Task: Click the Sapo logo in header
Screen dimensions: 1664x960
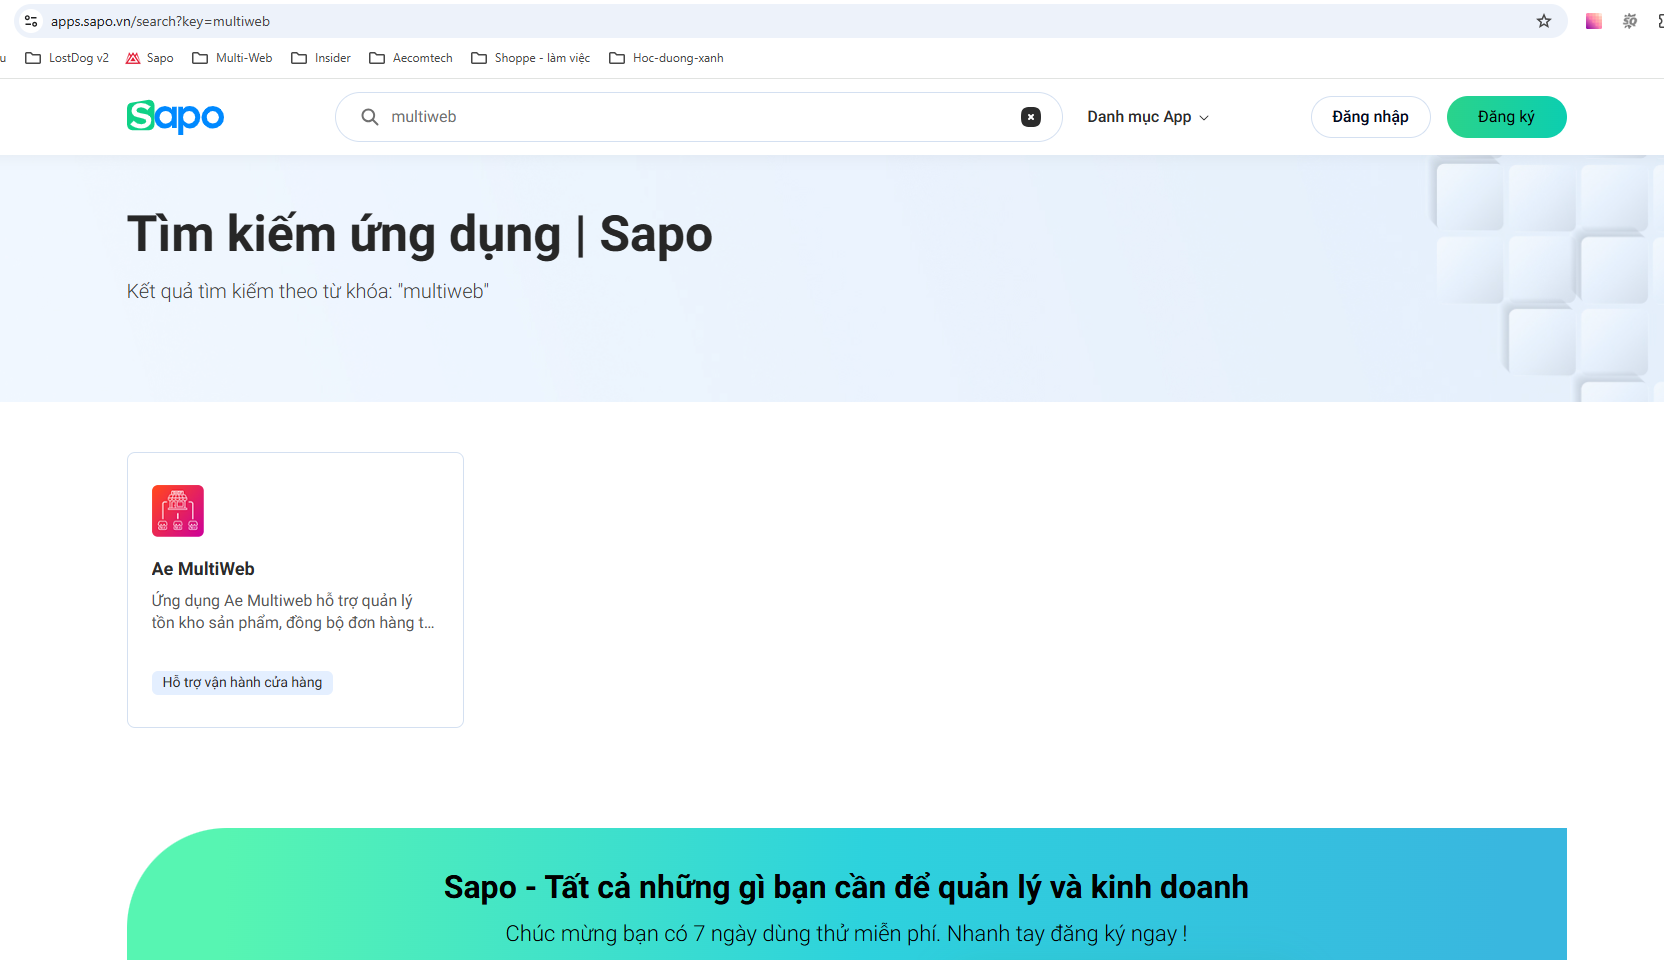Action: click(x=175, y=117)
